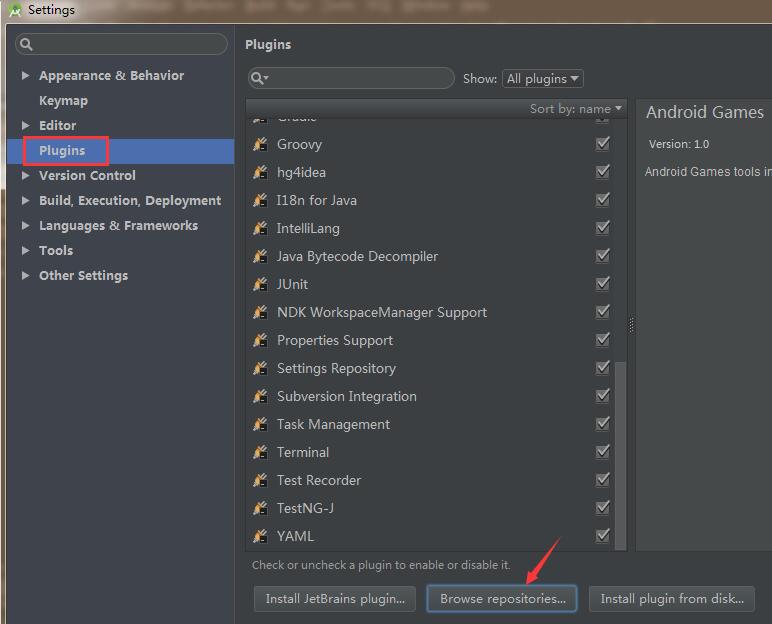Click Install plugin from disk button
This screenshot has height=624, width=772.
tap(672, 599)
